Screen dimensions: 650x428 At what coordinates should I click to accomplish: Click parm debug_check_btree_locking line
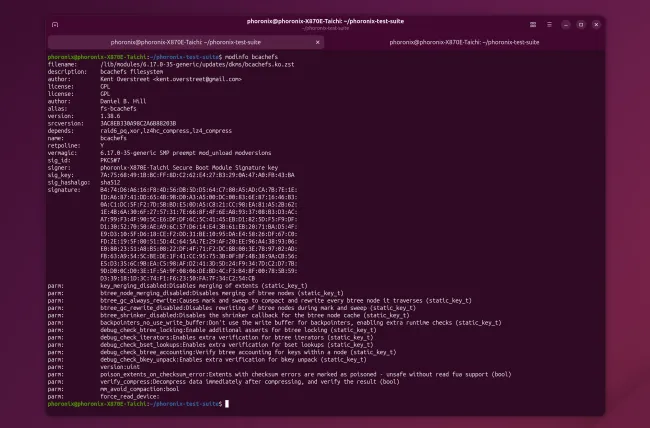[x=238, y=330]
